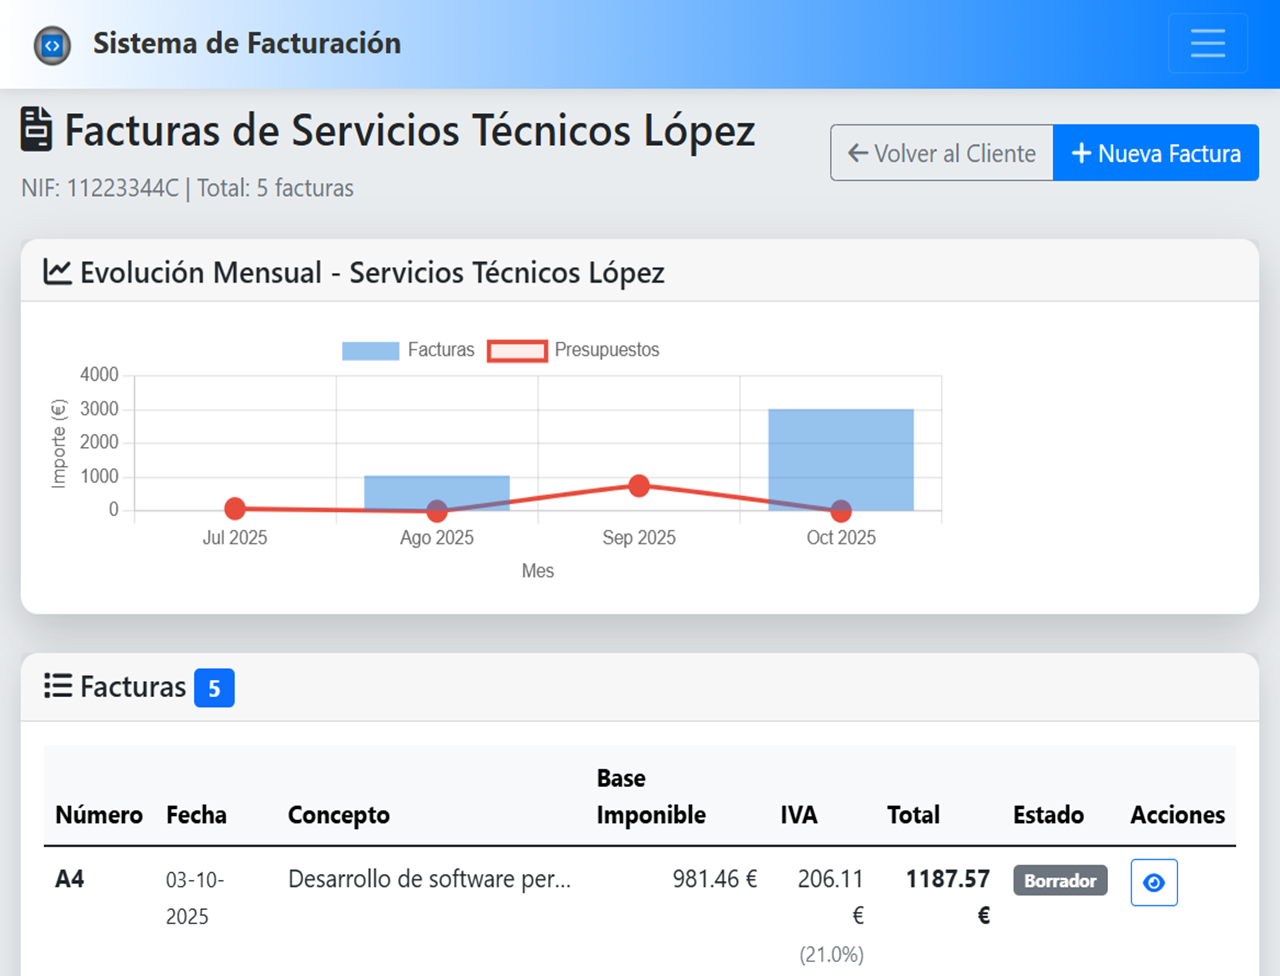Click the Total column header
This screenshot has width=1280, height=976.
point(913,815)
